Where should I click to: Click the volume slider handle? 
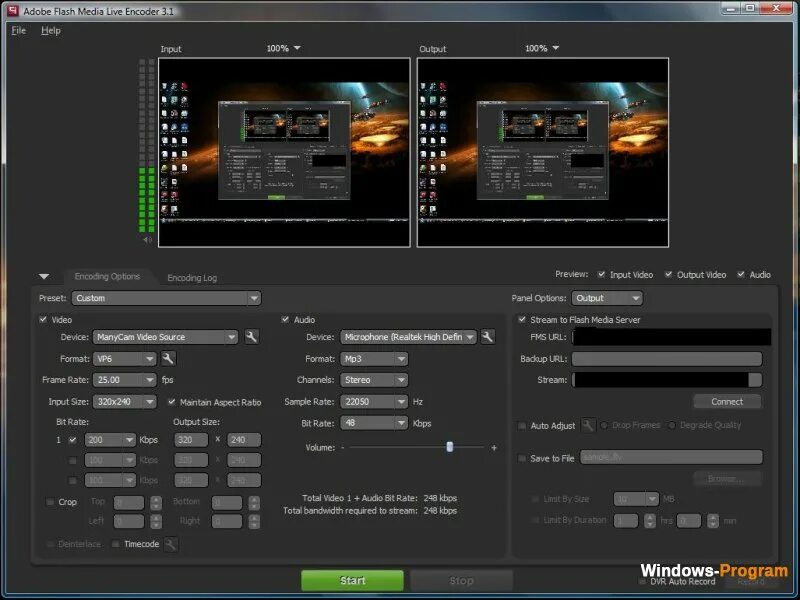[x=449, y=447]
